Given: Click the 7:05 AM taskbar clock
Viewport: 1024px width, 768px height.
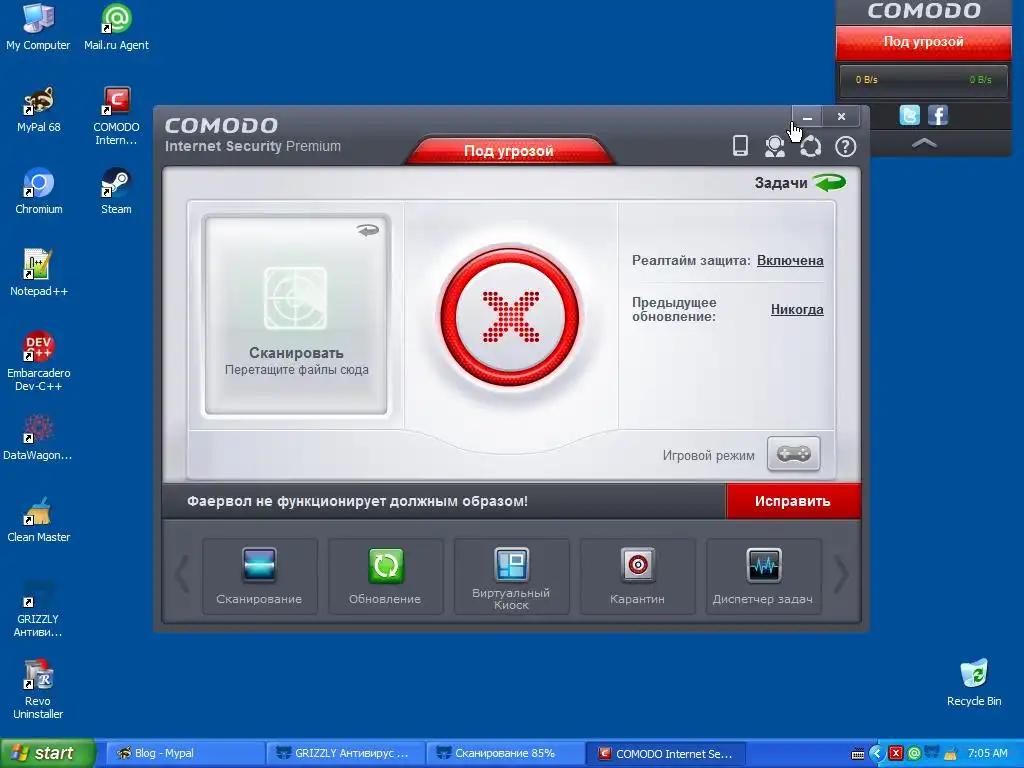Looking at the screenshot, I should coord(987,754).
